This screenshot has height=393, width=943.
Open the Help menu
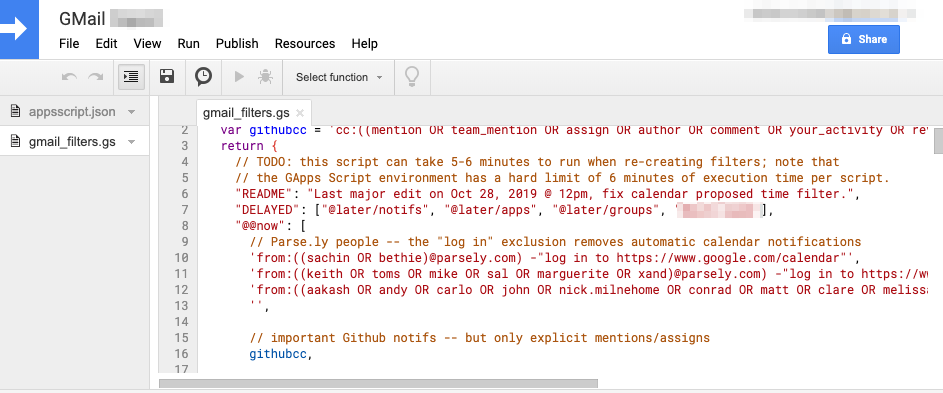point(364,43)
